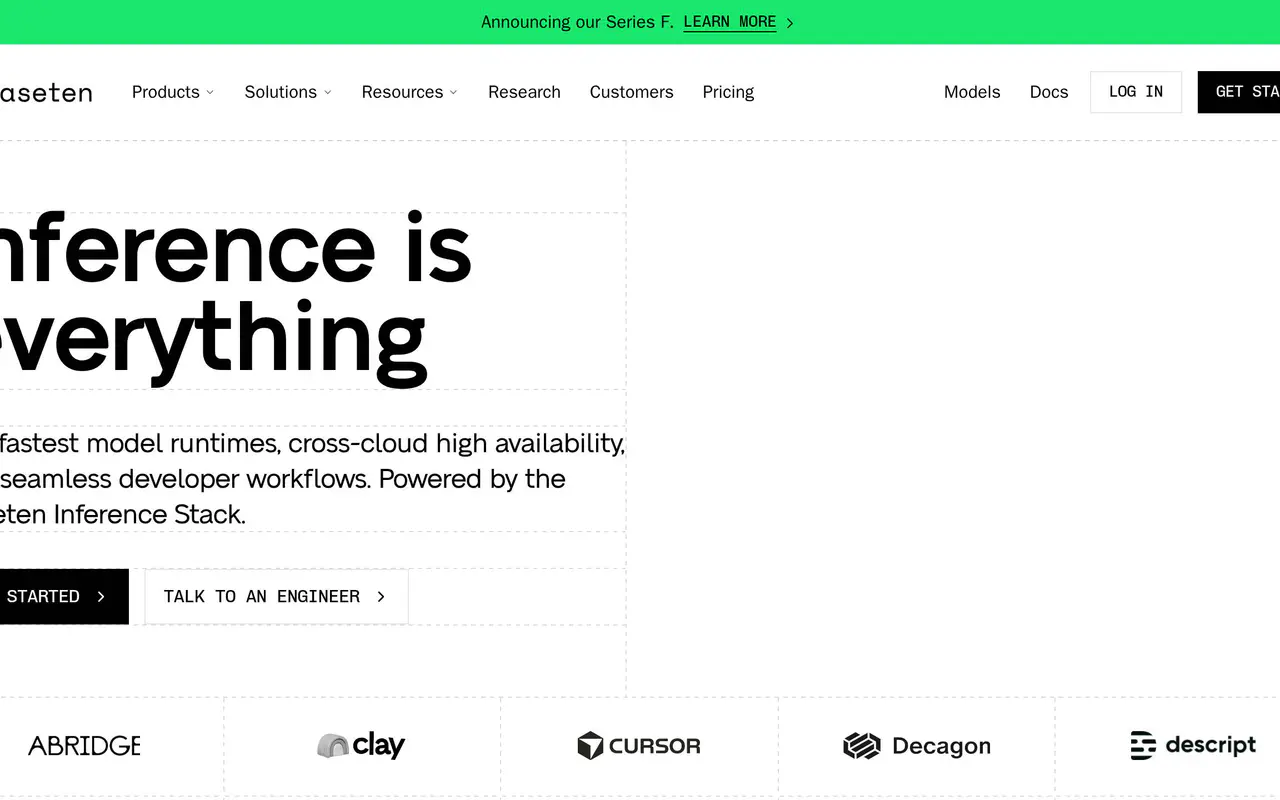Click the Cursor customer logo
Image resolution: width=1280 pixels, height=800 pixels.
coord(639,746)
